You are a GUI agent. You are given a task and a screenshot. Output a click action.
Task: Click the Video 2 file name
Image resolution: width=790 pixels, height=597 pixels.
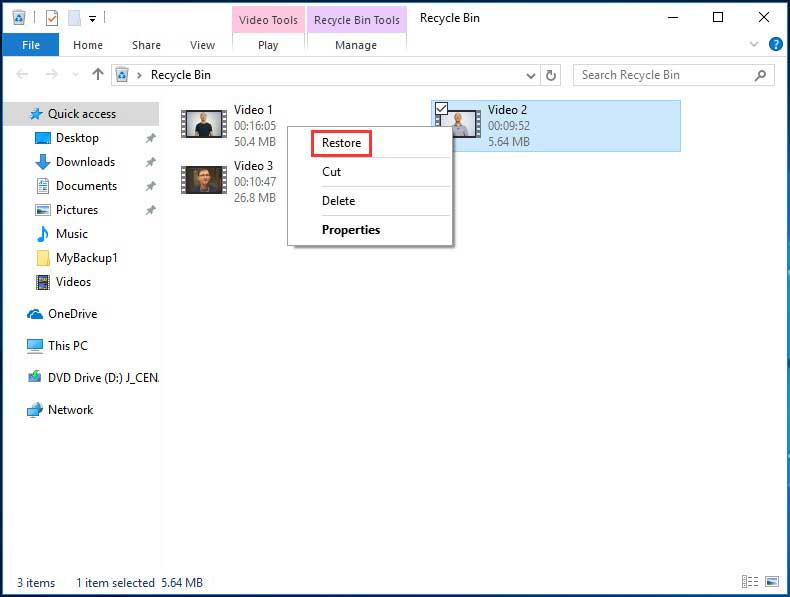tap(507, 110)
